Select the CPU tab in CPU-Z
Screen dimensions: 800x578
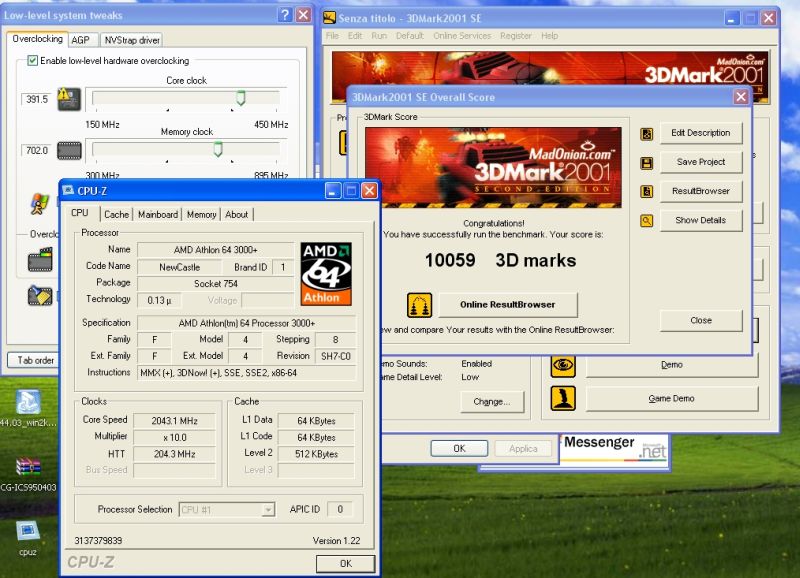point(80,213)
